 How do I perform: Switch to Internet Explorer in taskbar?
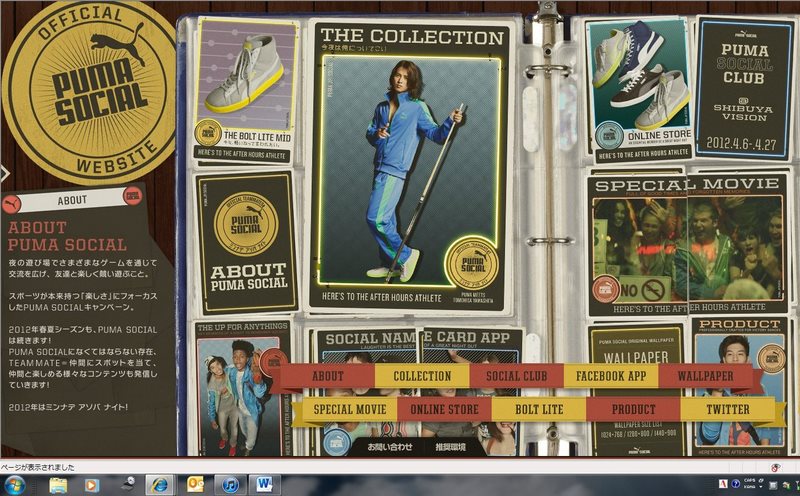coord(160,485)
